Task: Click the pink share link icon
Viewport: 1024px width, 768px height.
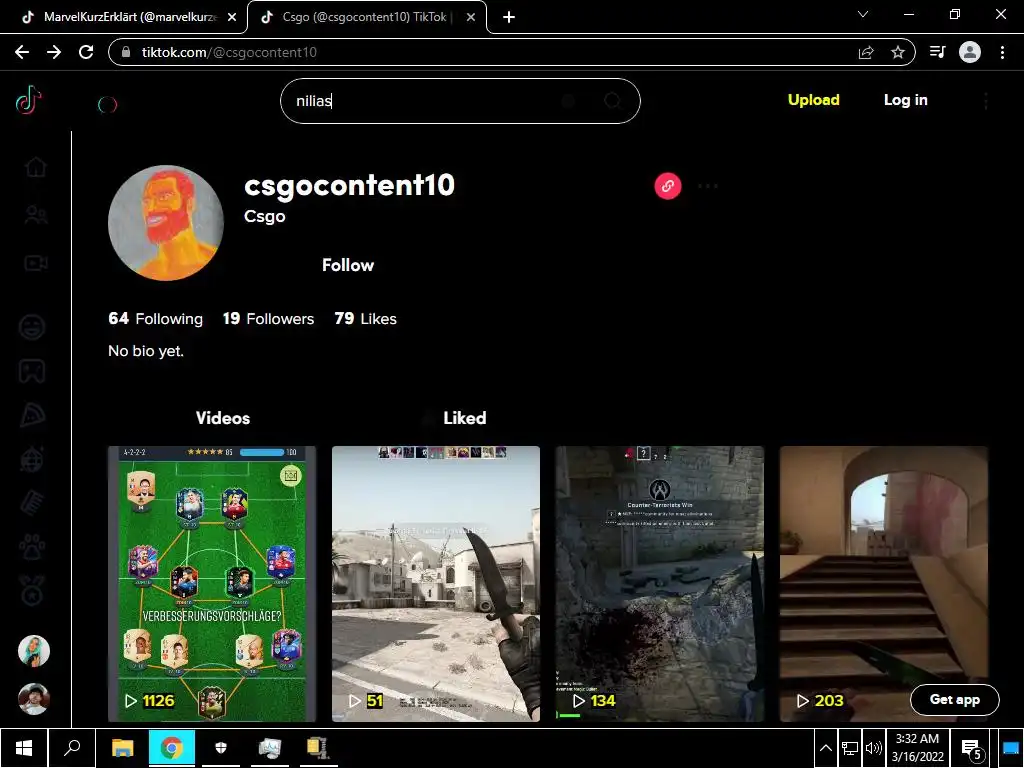Action: point(667,186)
